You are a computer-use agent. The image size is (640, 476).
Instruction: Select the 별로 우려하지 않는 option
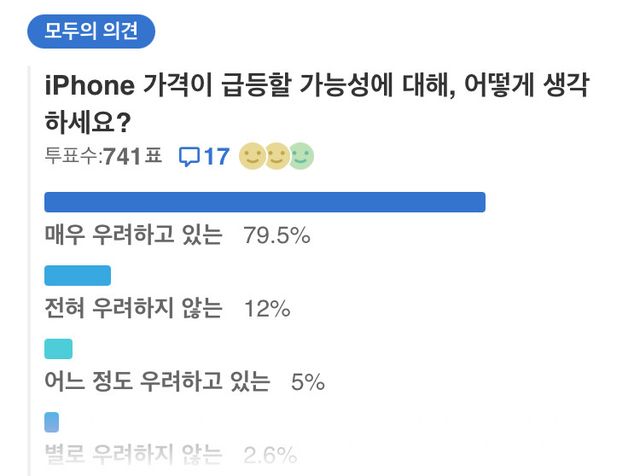133,455
